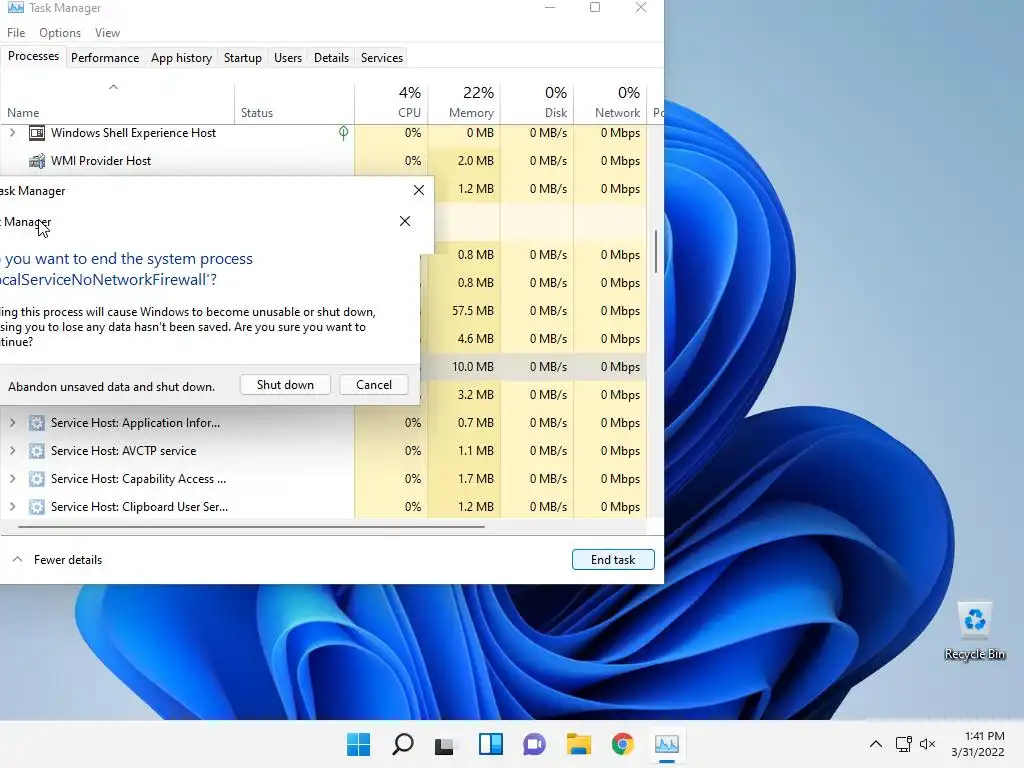Open the Windows Start menu
This screenshot has height=768, width=1024.
point(359,744)
